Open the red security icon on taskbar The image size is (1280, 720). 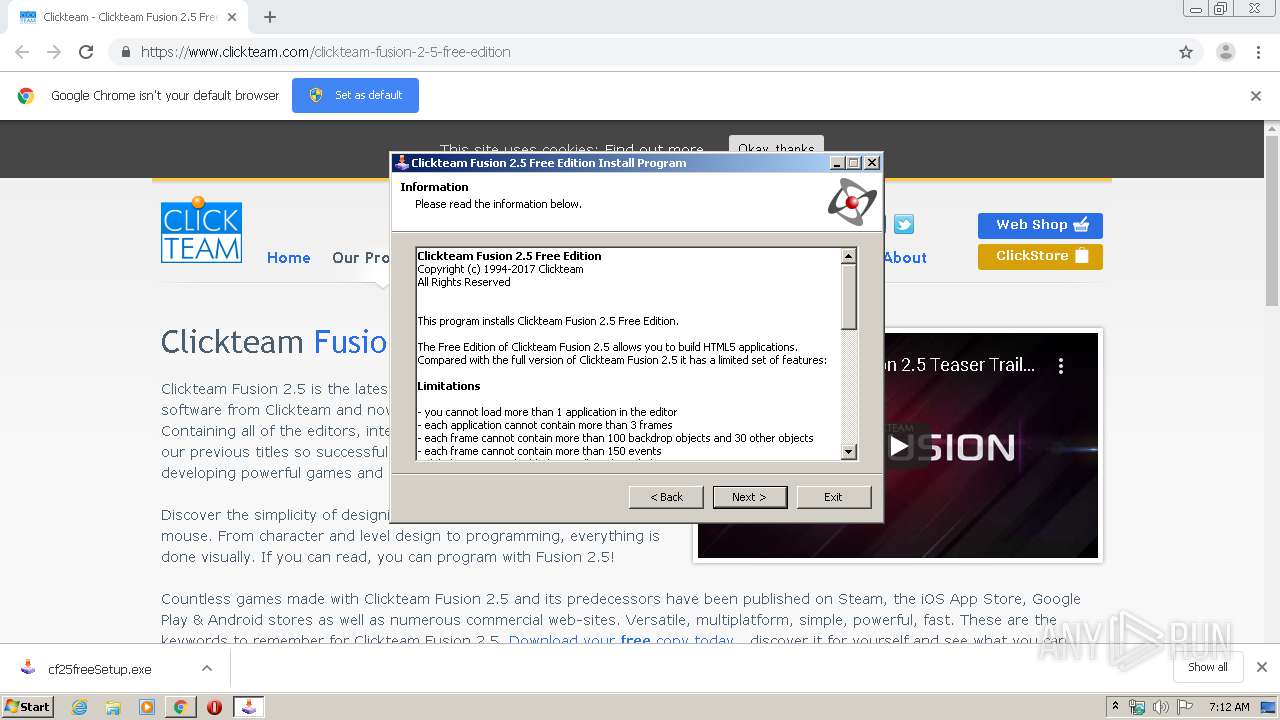[214, 707]
